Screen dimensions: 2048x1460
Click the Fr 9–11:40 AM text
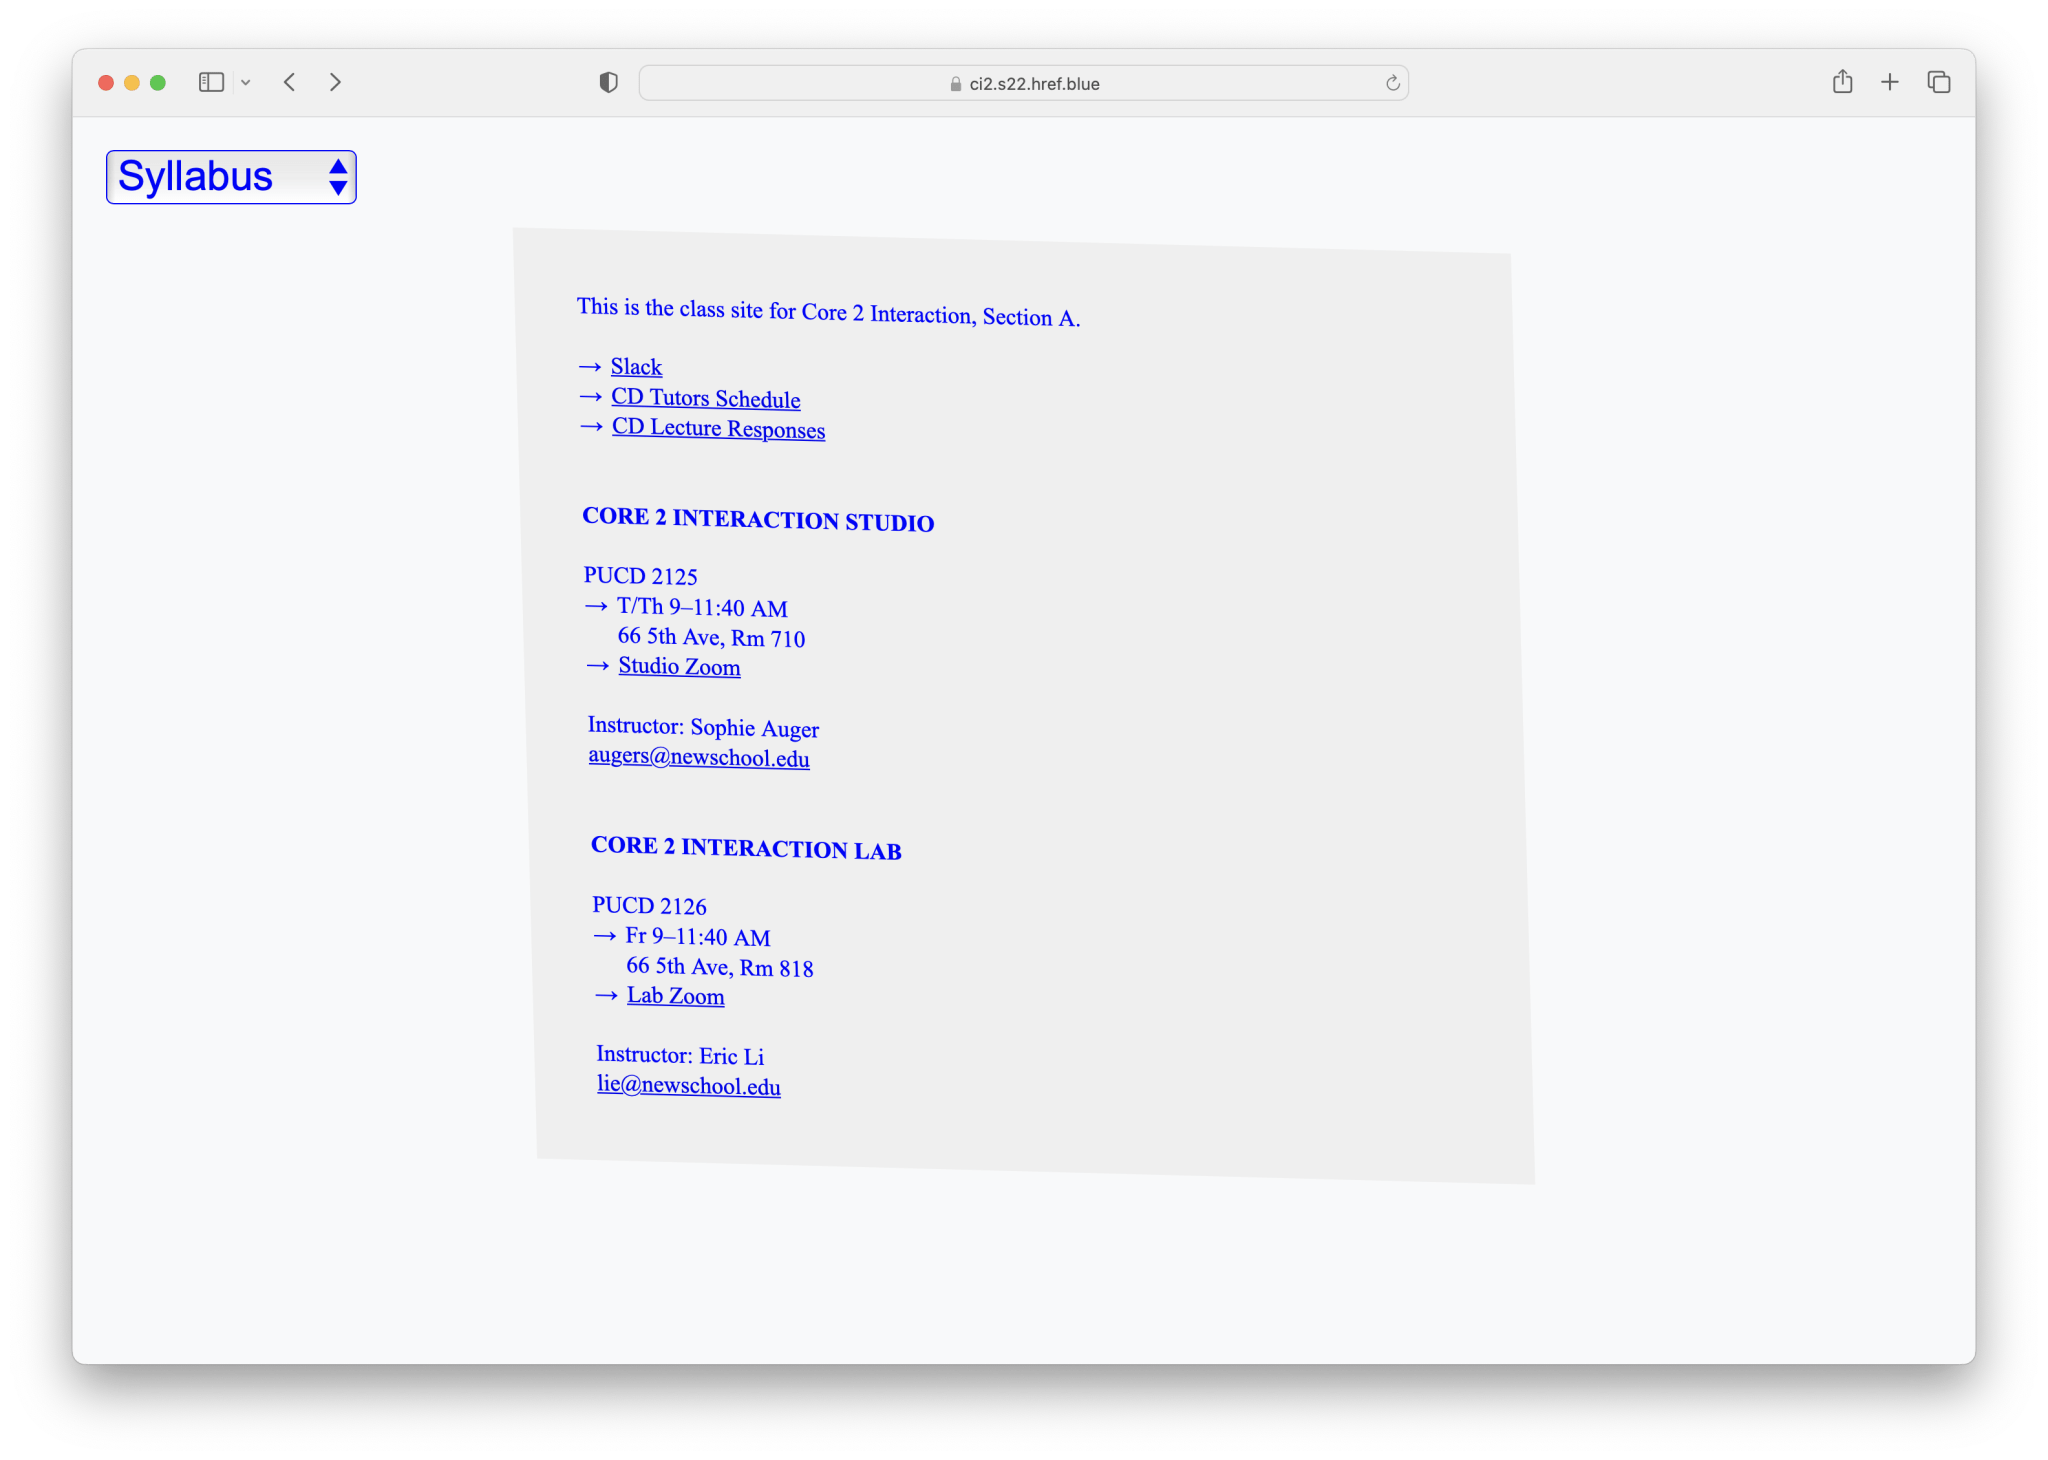tap(697, 937)
